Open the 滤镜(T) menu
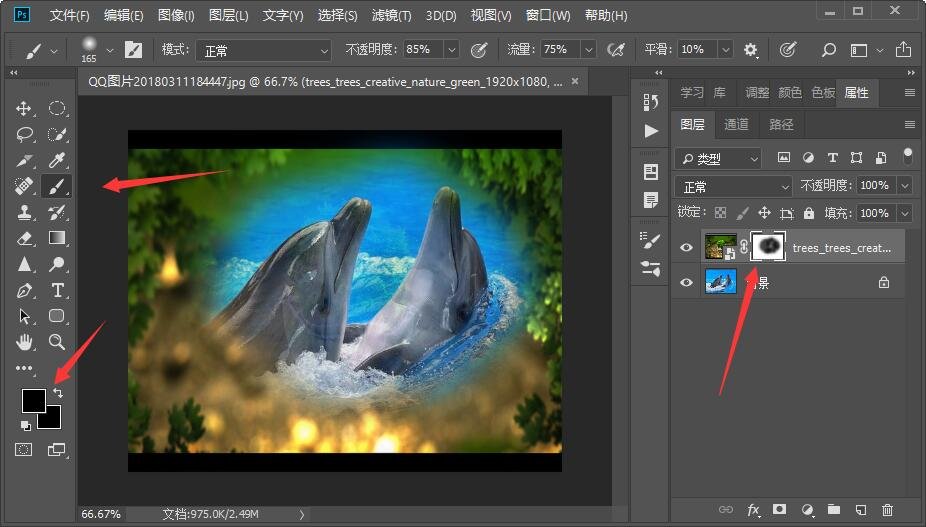 pyautogui.click(x=392, y=15)
